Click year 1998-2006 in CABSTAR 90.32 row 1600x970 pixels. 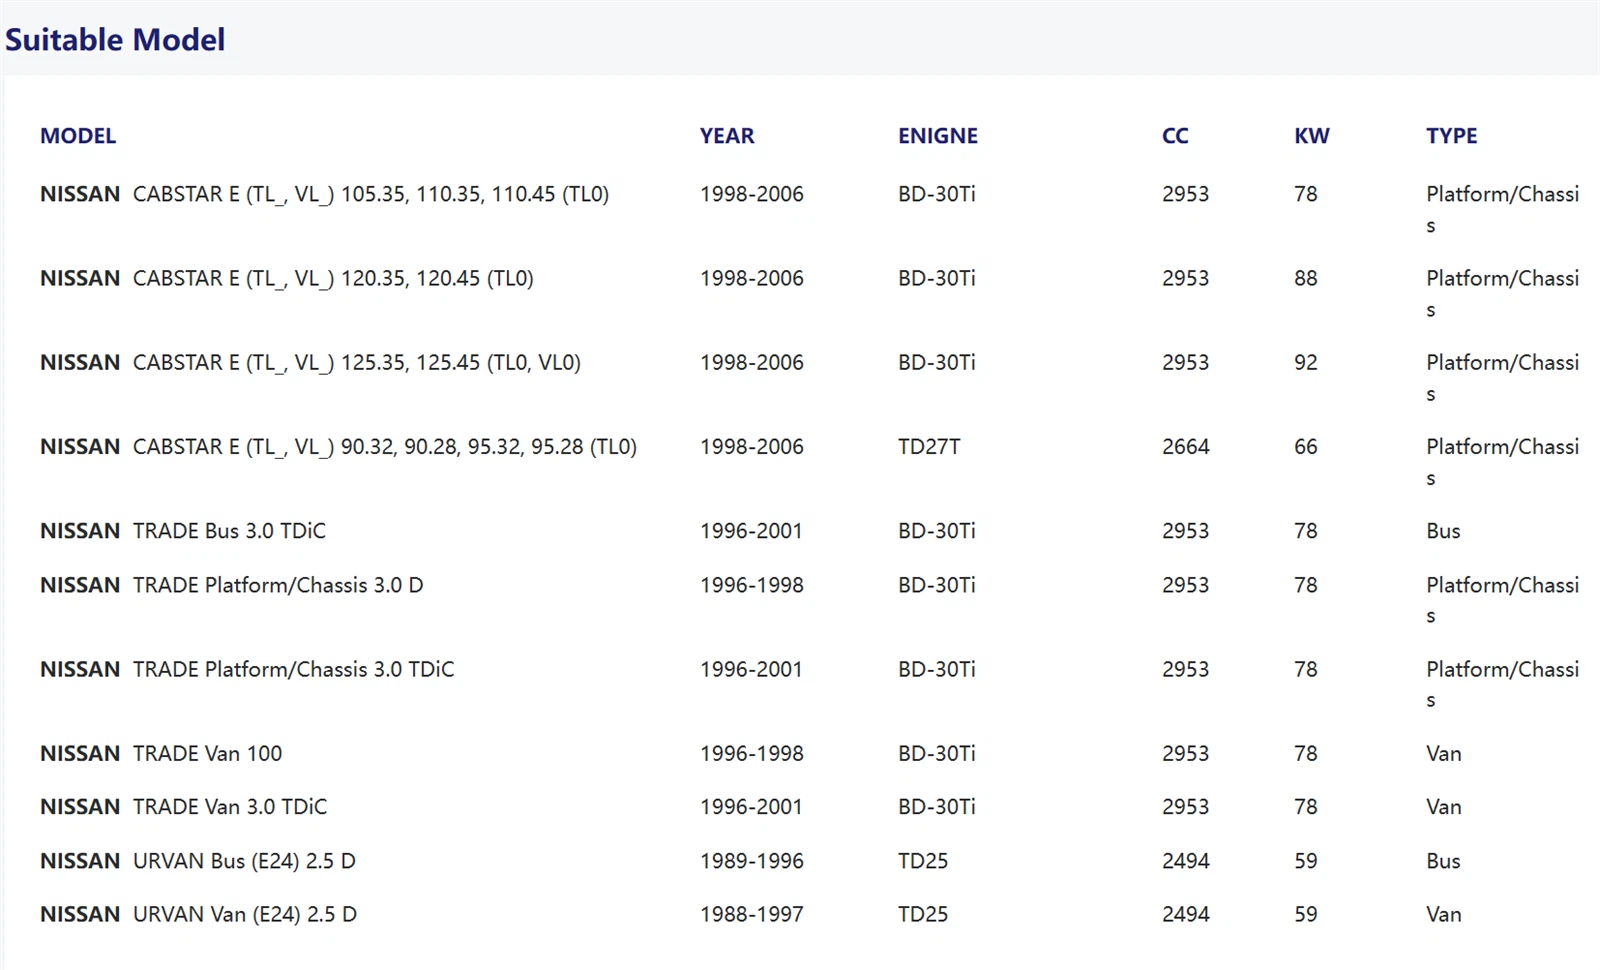752,447
